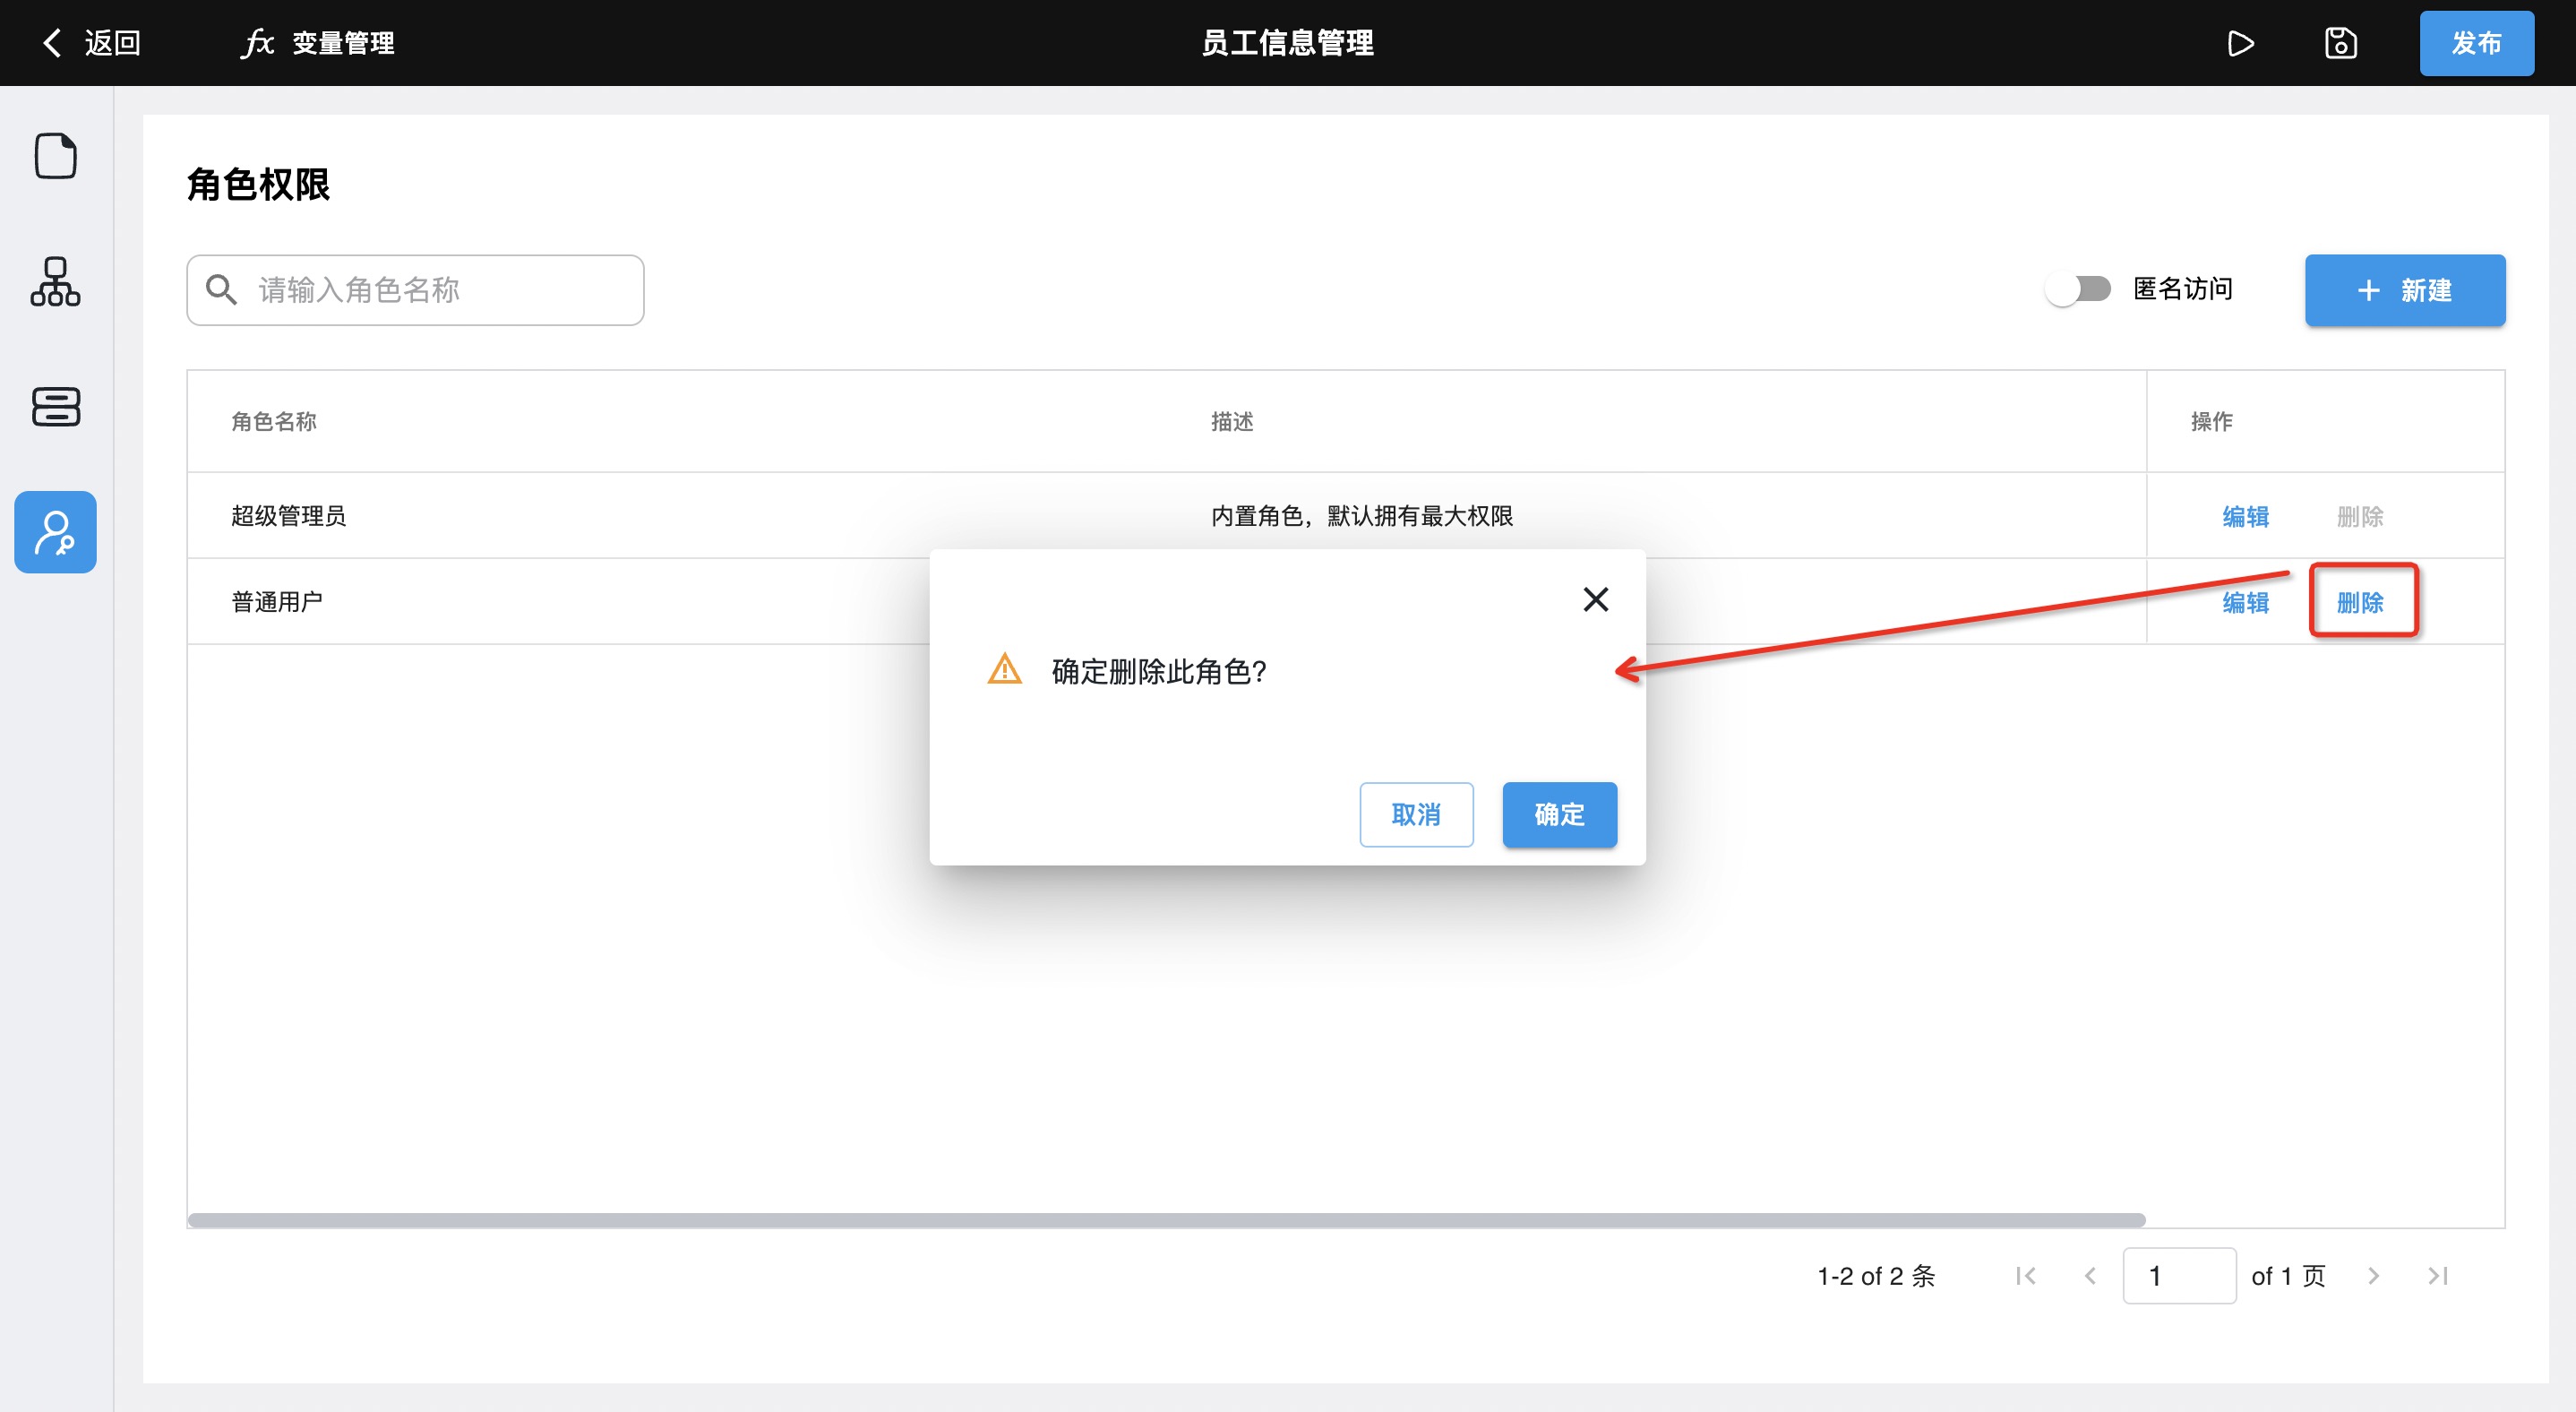
Task: Click the 1-2 of 2 条 count
Action: [1876, 1275]
